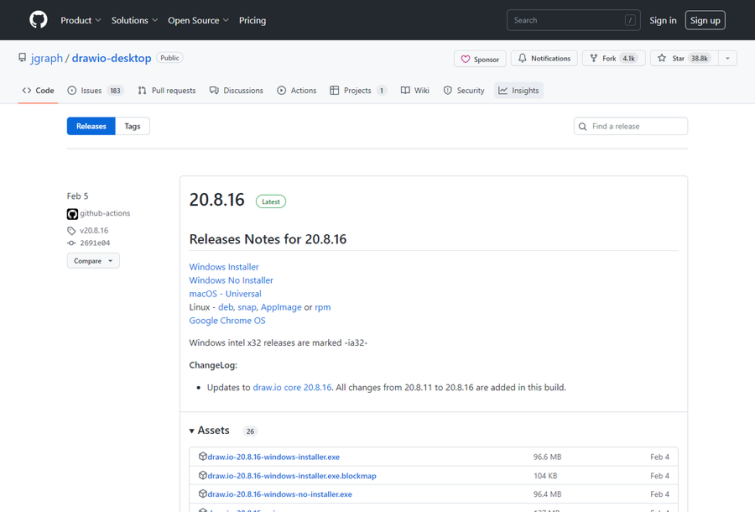The height and width of the screenshot is (512, 755).
Task: Open the jgraph owner link
Action: click(x=47, y=58)
